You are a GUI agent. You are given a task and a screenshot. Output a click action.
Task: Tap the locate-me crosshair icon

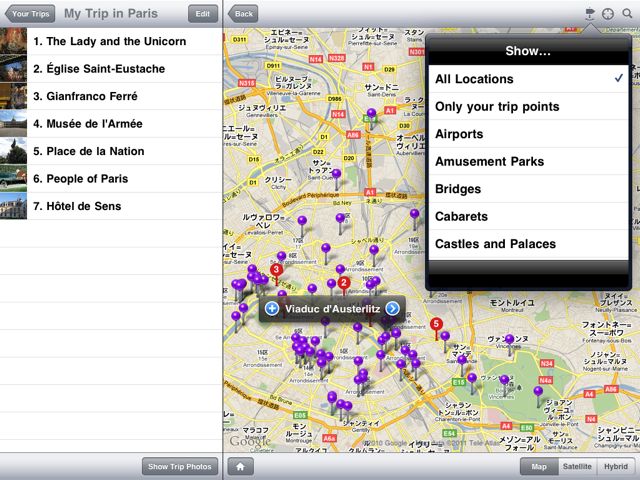pyautogui.click(x=608, y=14)
